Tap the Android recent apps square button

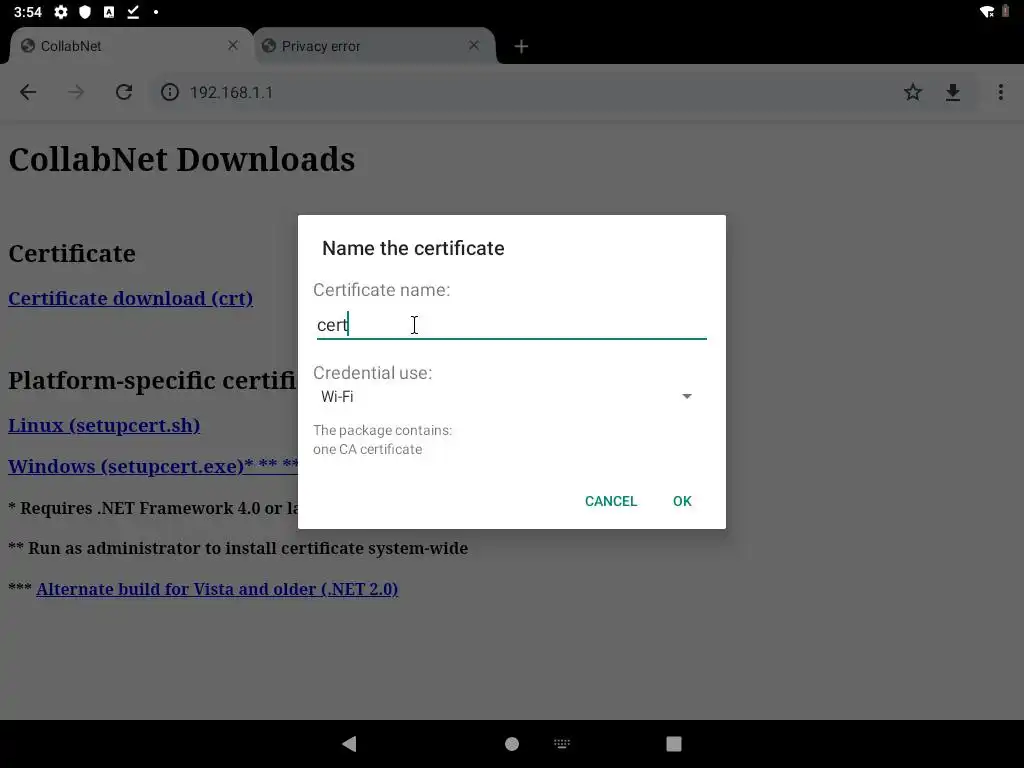click(674, 744)
